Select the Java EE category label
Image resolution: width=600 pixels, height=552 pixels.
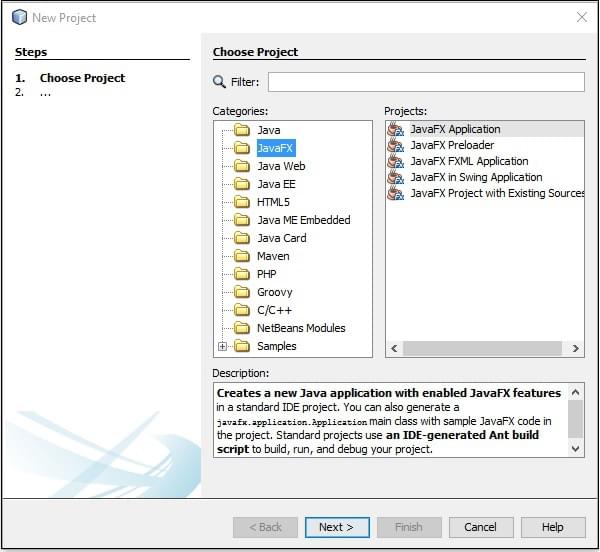(276, 184)
